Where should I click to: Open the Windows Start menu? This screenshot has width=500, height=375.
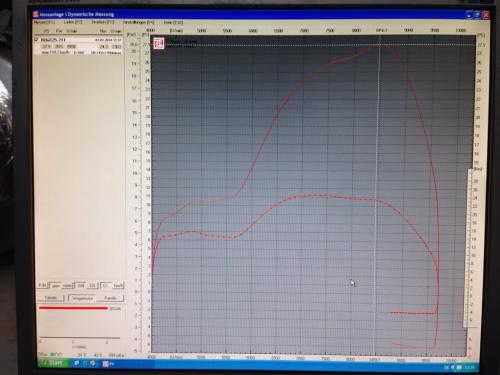pos(53,363)
